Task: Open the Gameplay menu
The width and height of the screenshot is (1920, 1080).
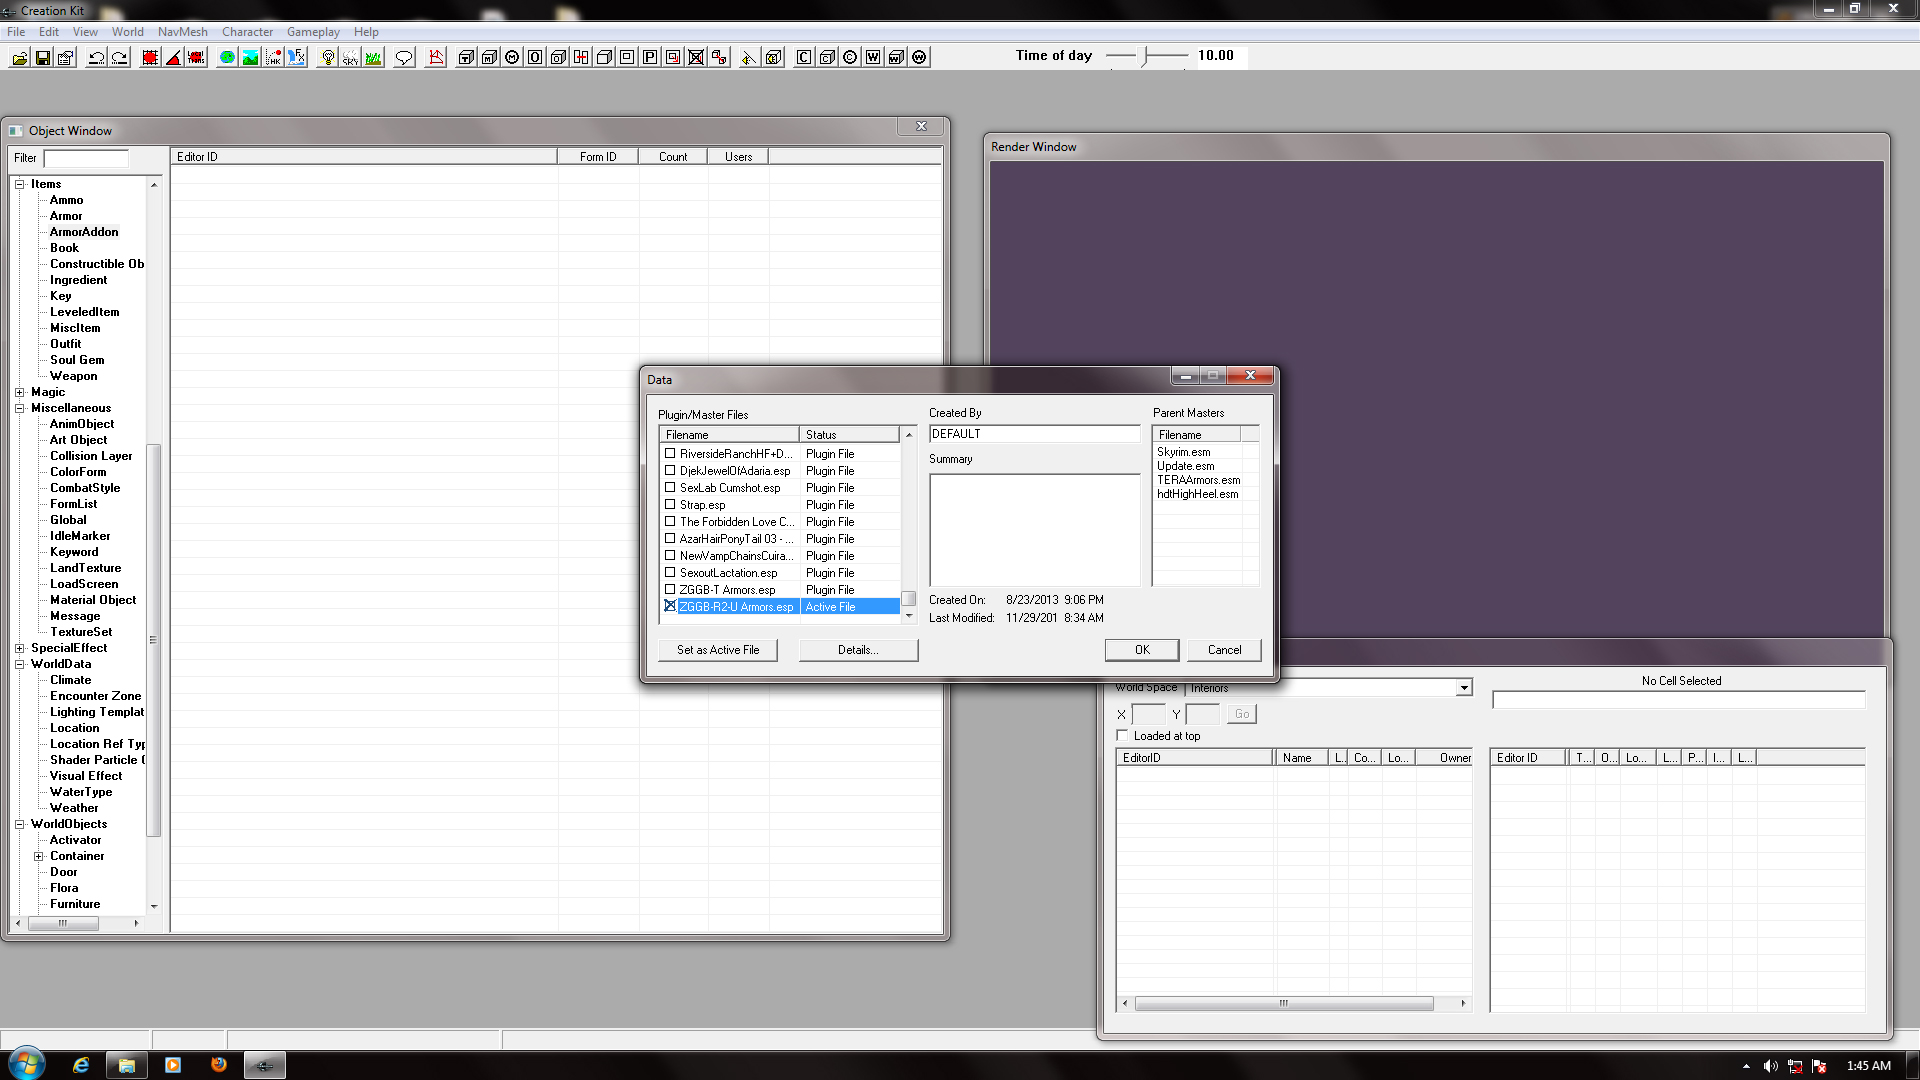Action: click(313, 32)
